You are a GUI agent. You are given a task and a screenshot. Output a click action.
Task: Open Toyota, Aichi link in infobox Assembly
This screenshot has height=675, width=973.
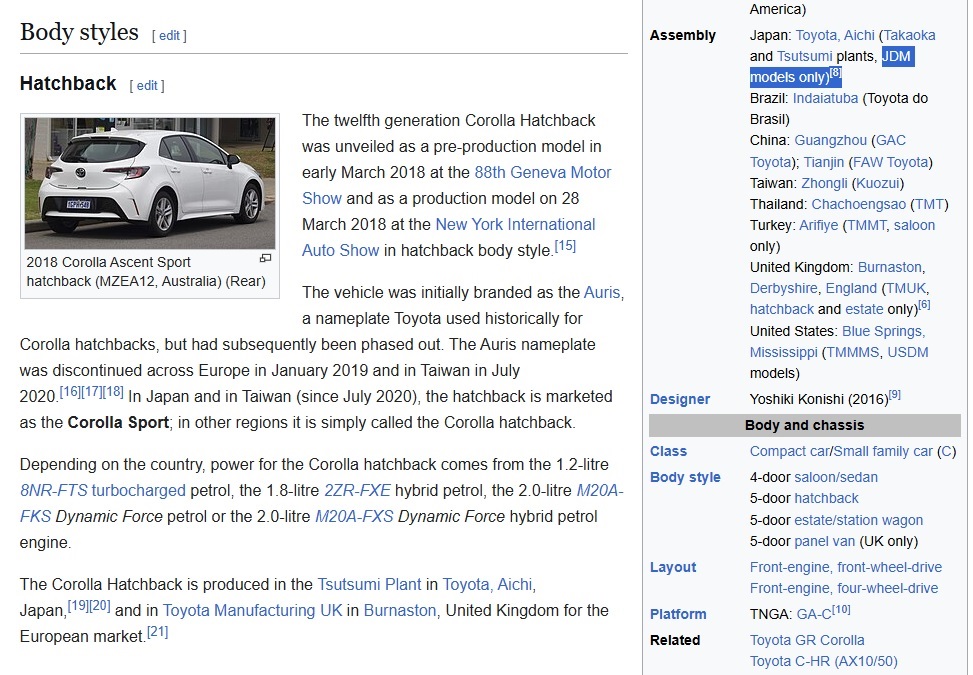[x=835, y=35]
